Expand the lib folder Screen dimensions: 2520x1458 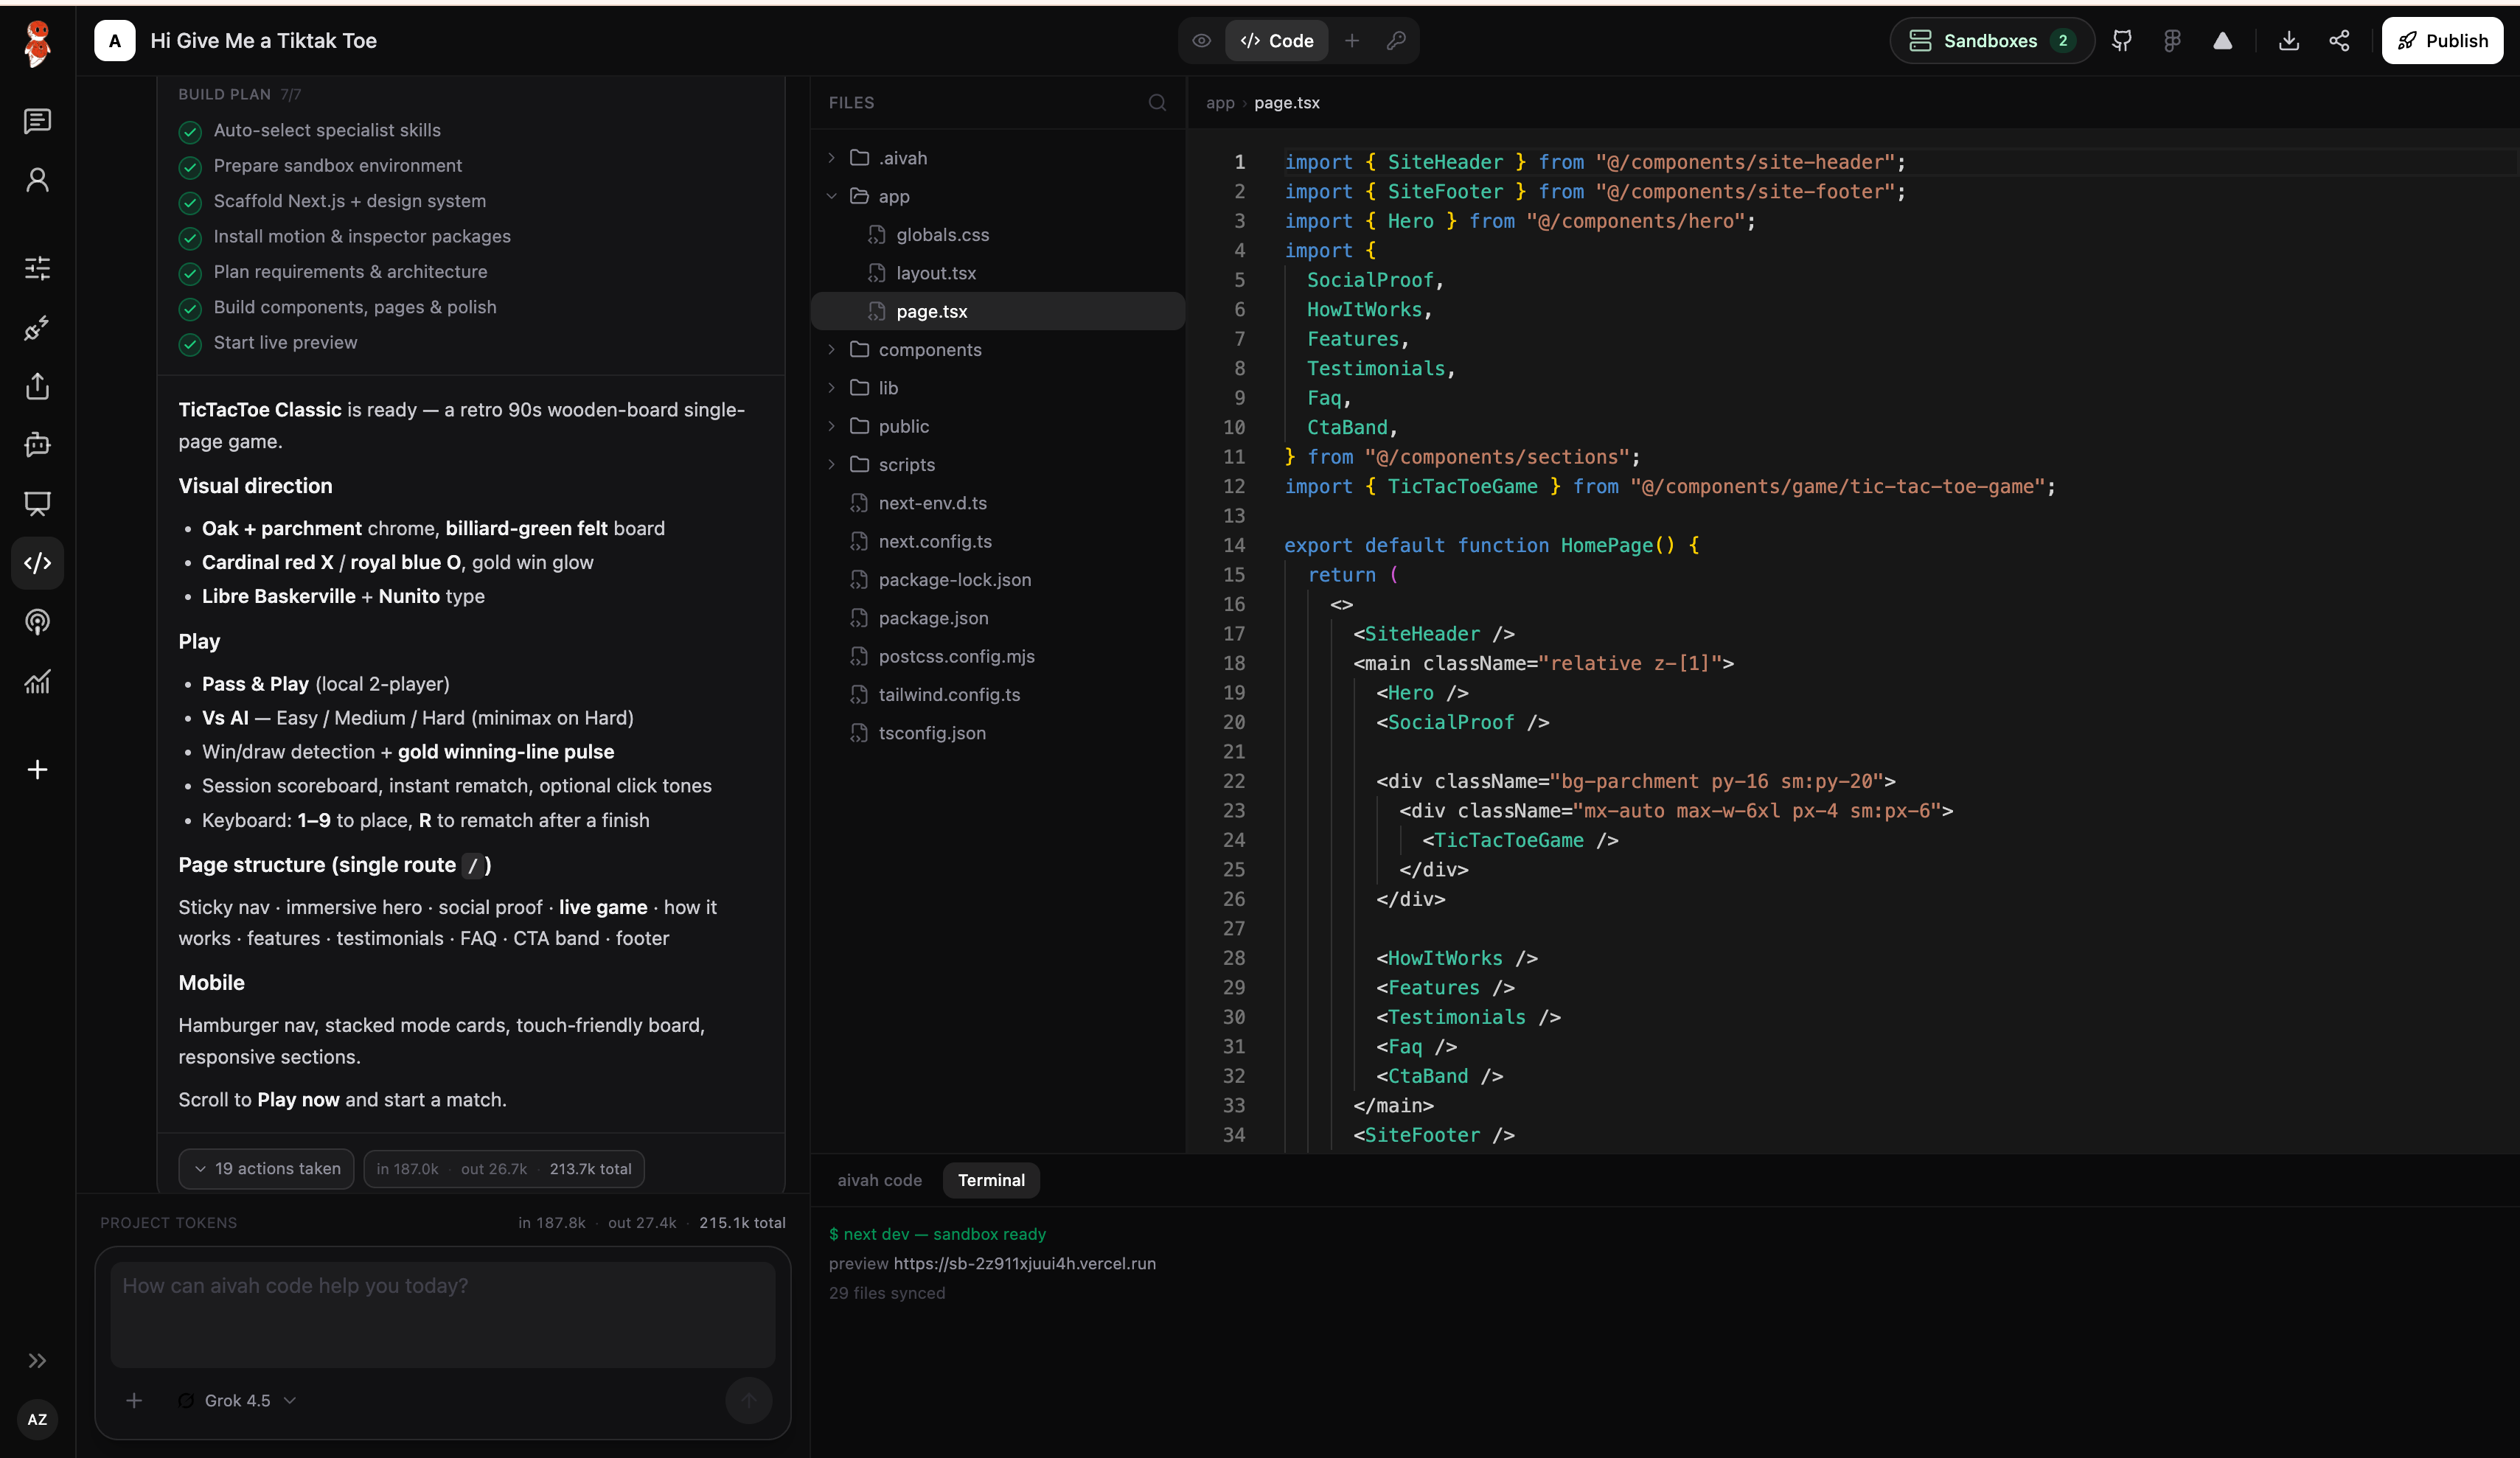[x=997, y=388]
